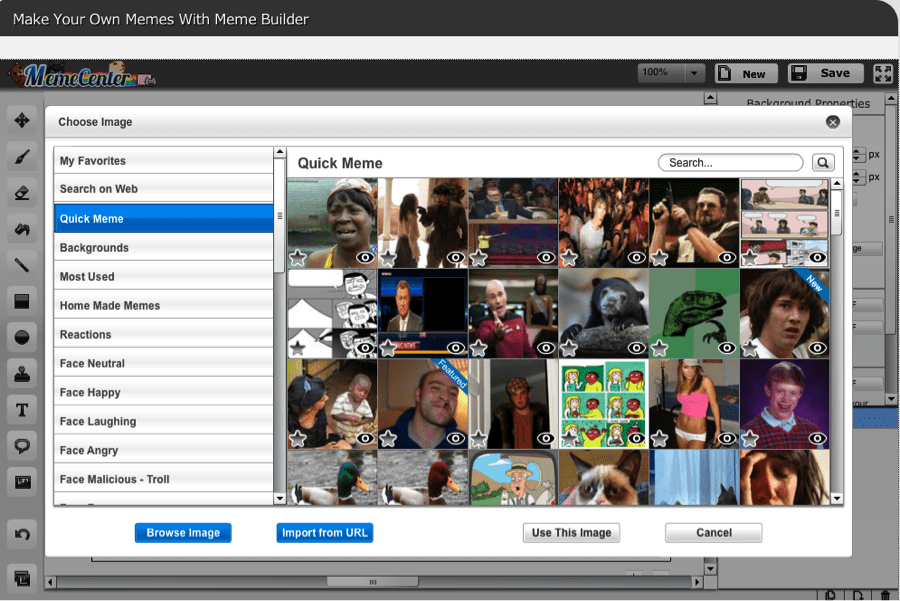
Task: Click the Save button
Action: pyautogui.click(x=826, y=73)
